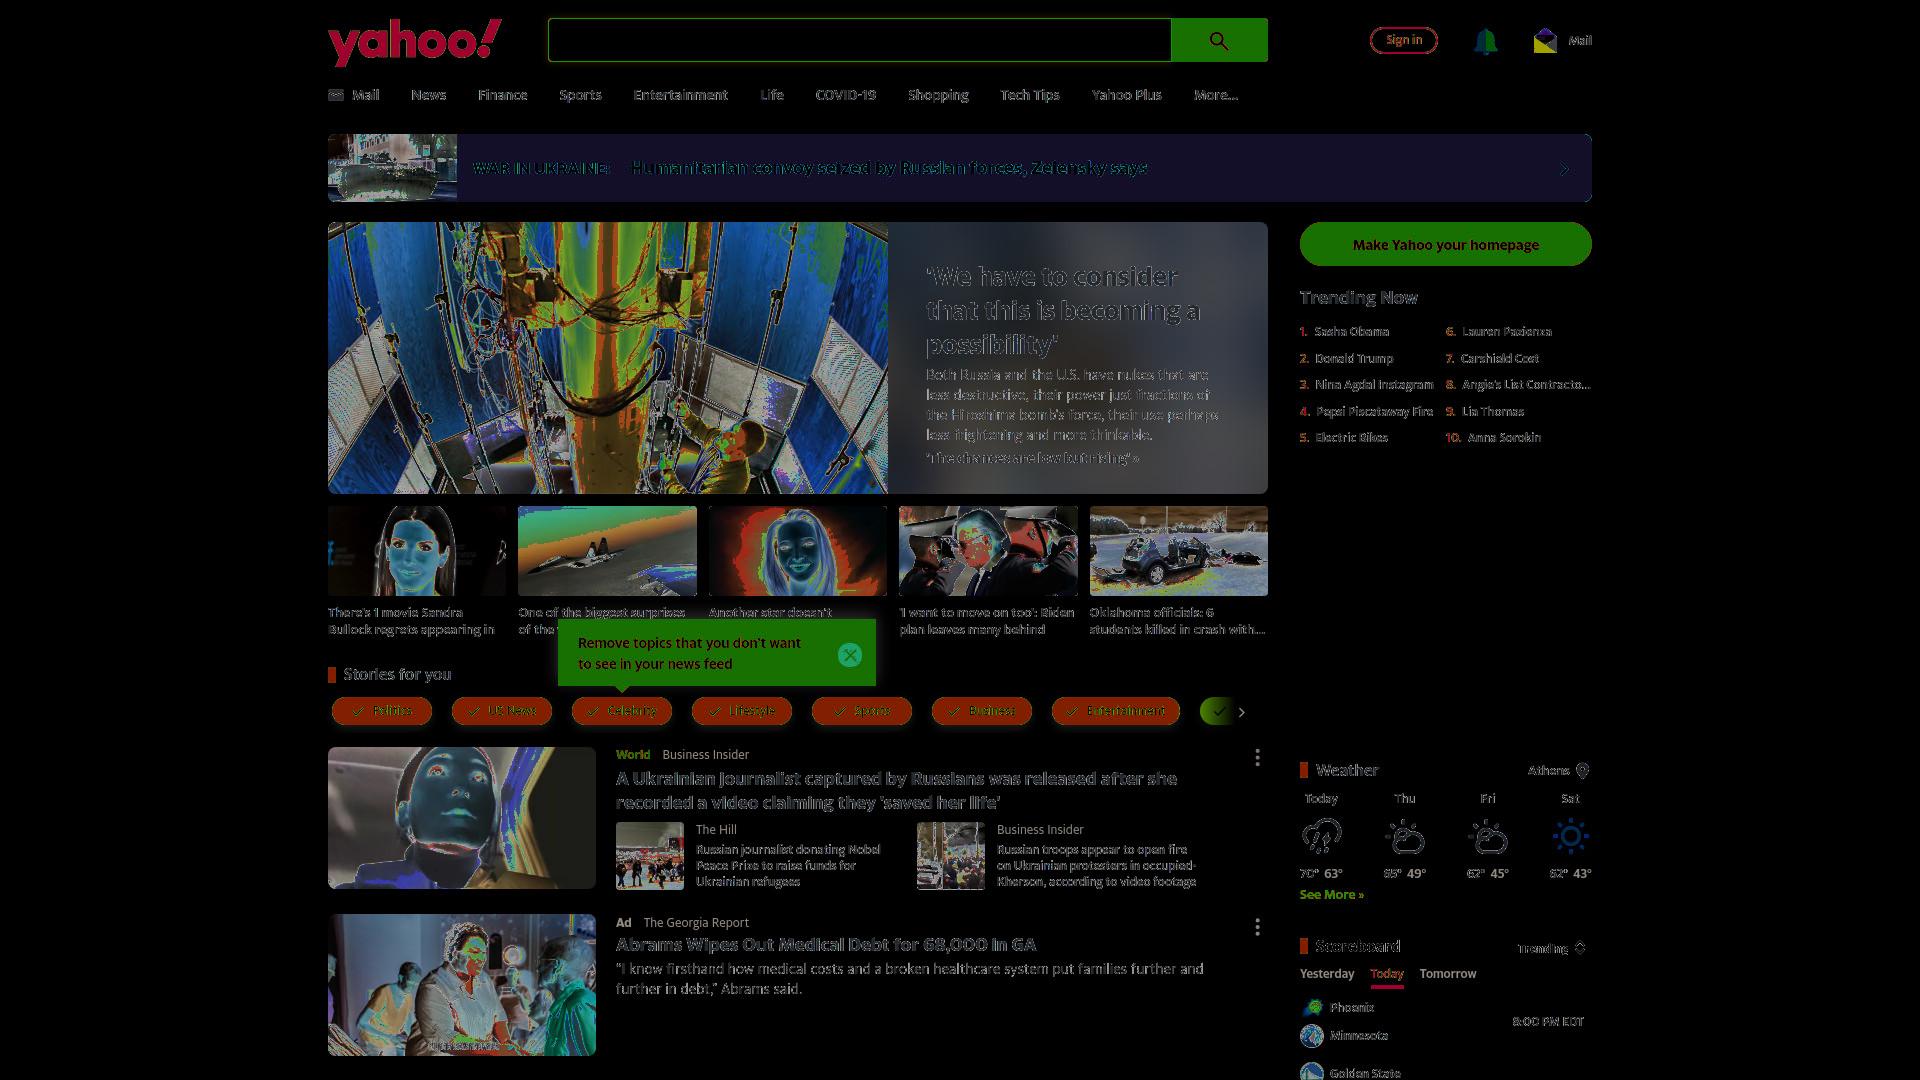The height and width of the screenshot is (1080, 1920).
Task: Click the Mail envelope icon in navigation bar
Action: [336, 95]
